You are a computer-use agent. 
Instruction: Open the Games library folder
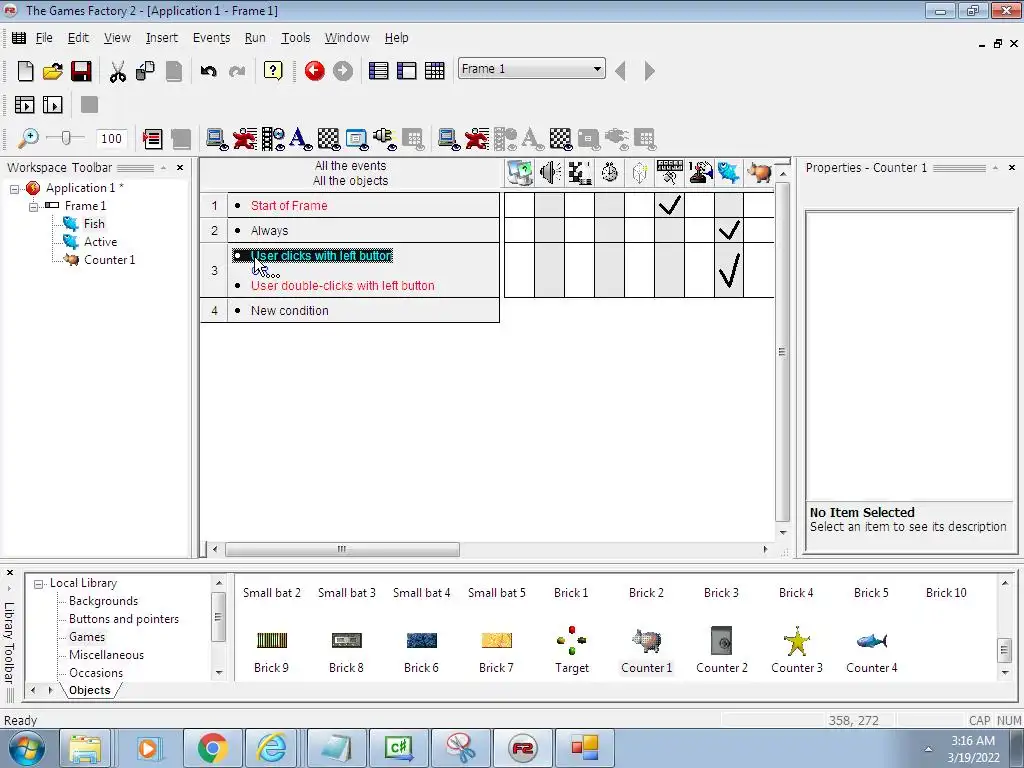(87, 637)
